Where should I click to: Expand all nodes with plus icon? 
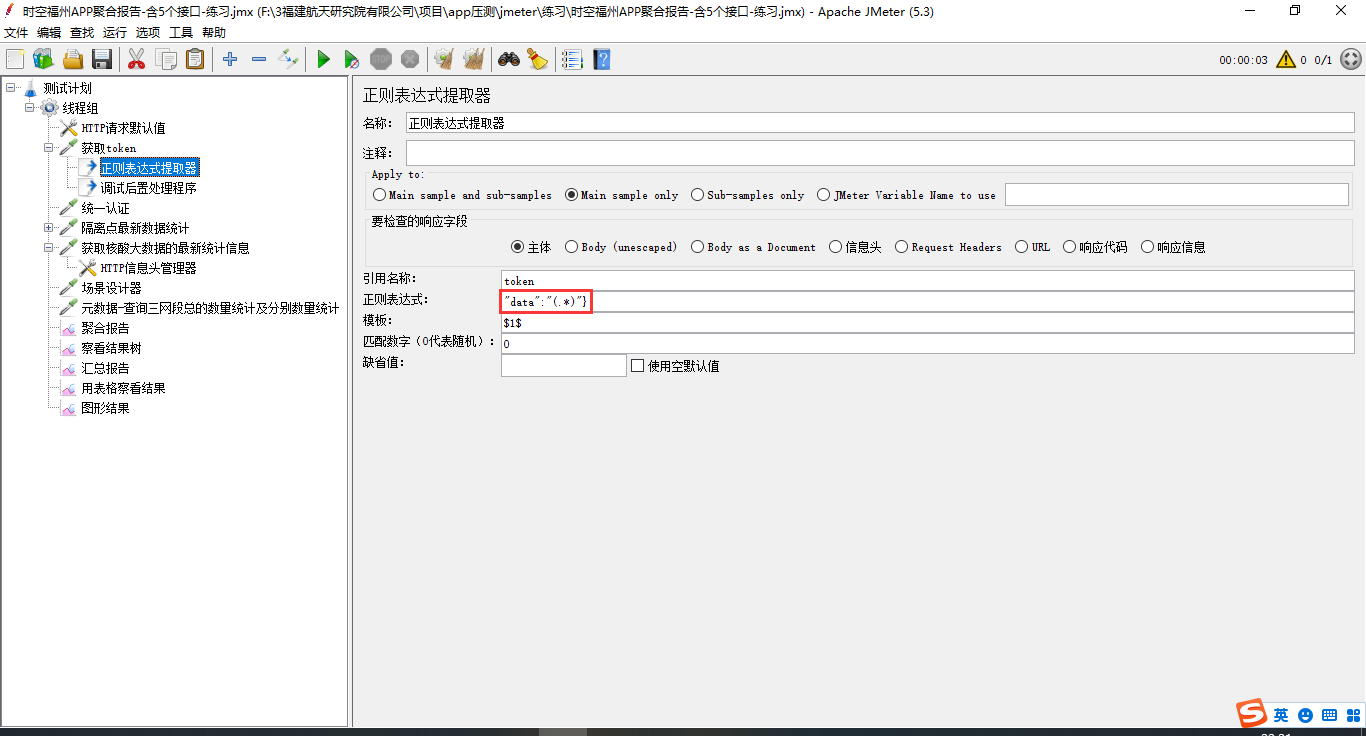click(230, 60)
